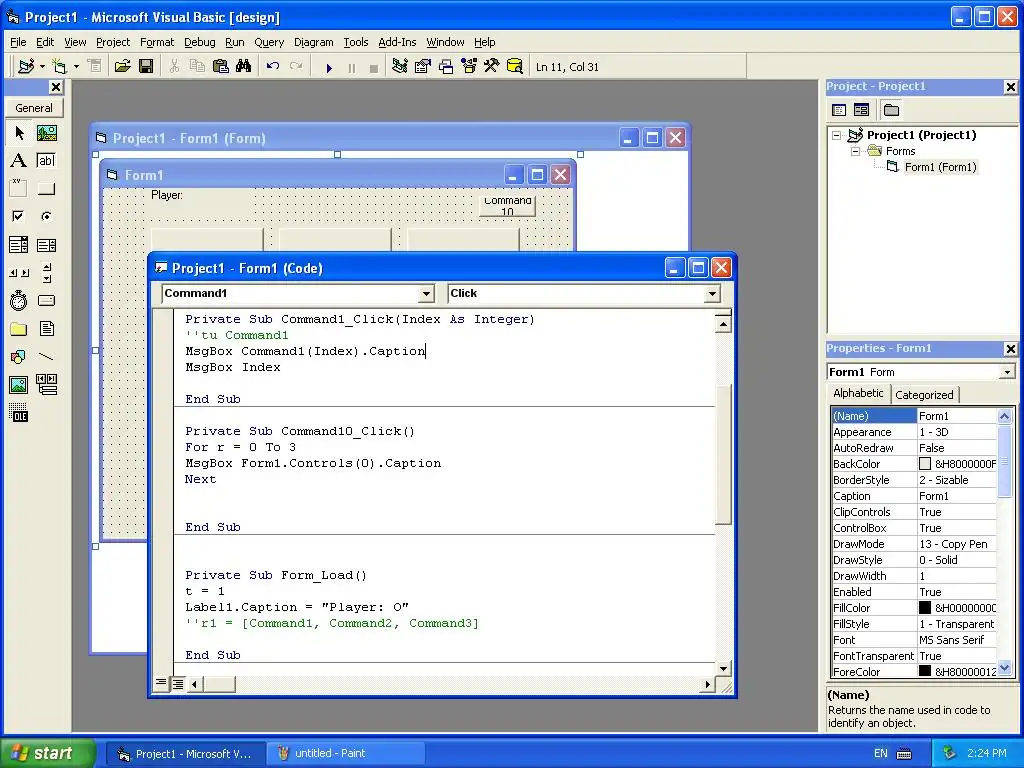Image resolution: width=1024 pixels, height=768 pixels.
Task: Select Form1 (Form1) in project tree
Action: click(x=940, y=167)
